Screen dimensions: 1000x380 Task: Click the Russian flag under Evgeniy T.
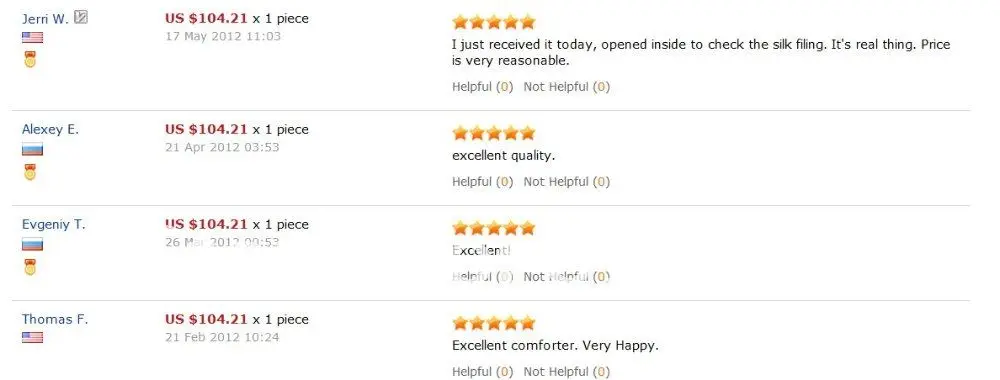point(33,244)
